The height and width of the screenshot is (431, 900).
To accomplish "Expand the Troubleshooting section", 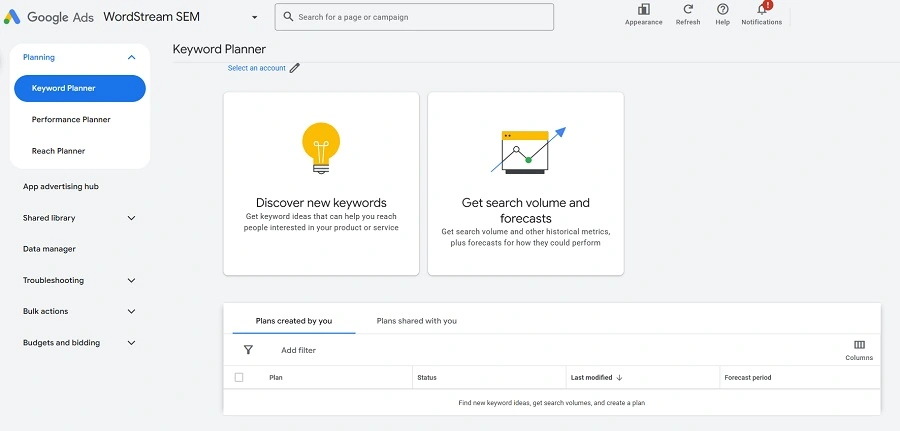I will coord(131,281).
